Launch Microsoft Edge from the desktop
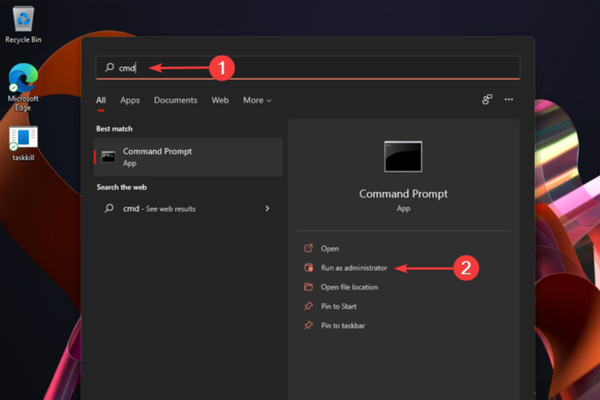 pyautogui.click(x=22, y=80)
